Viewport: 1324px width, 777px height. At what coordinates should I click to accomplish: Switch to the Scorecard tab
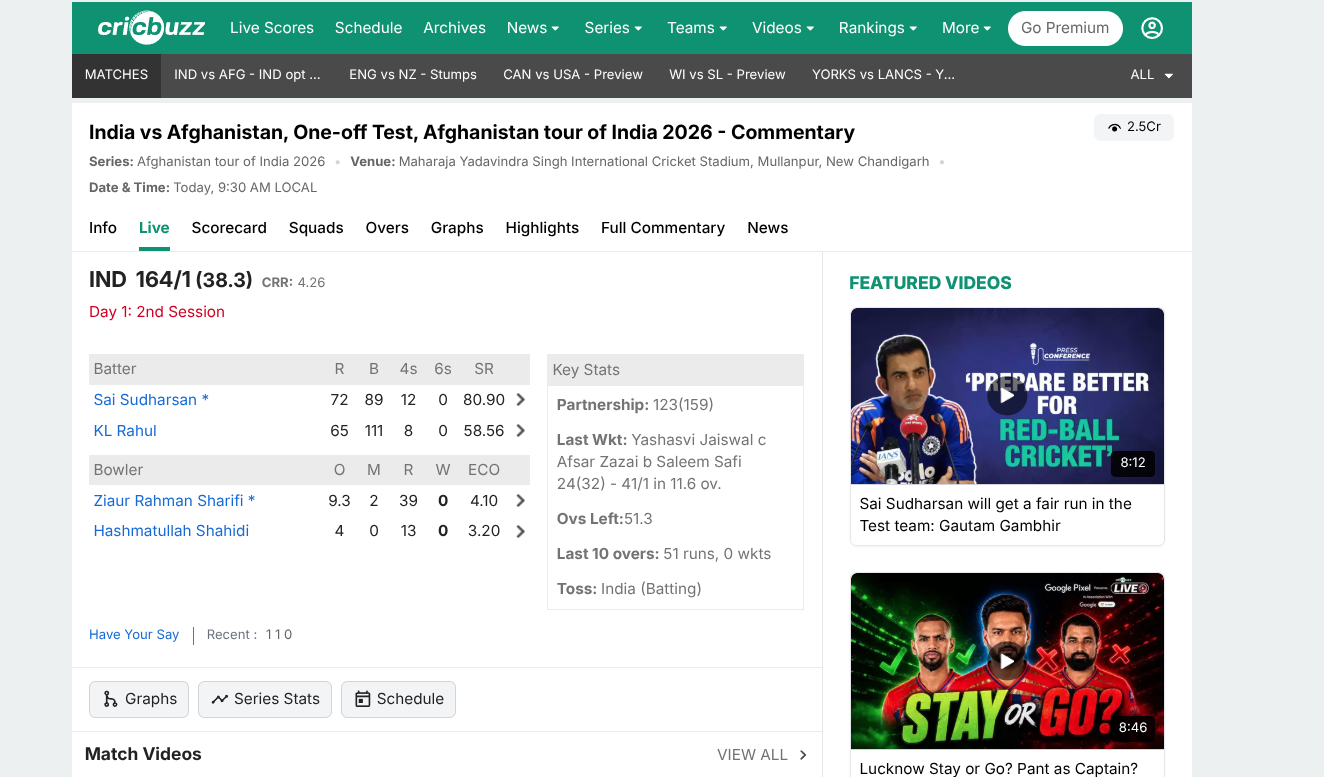(x=229, y=228)
